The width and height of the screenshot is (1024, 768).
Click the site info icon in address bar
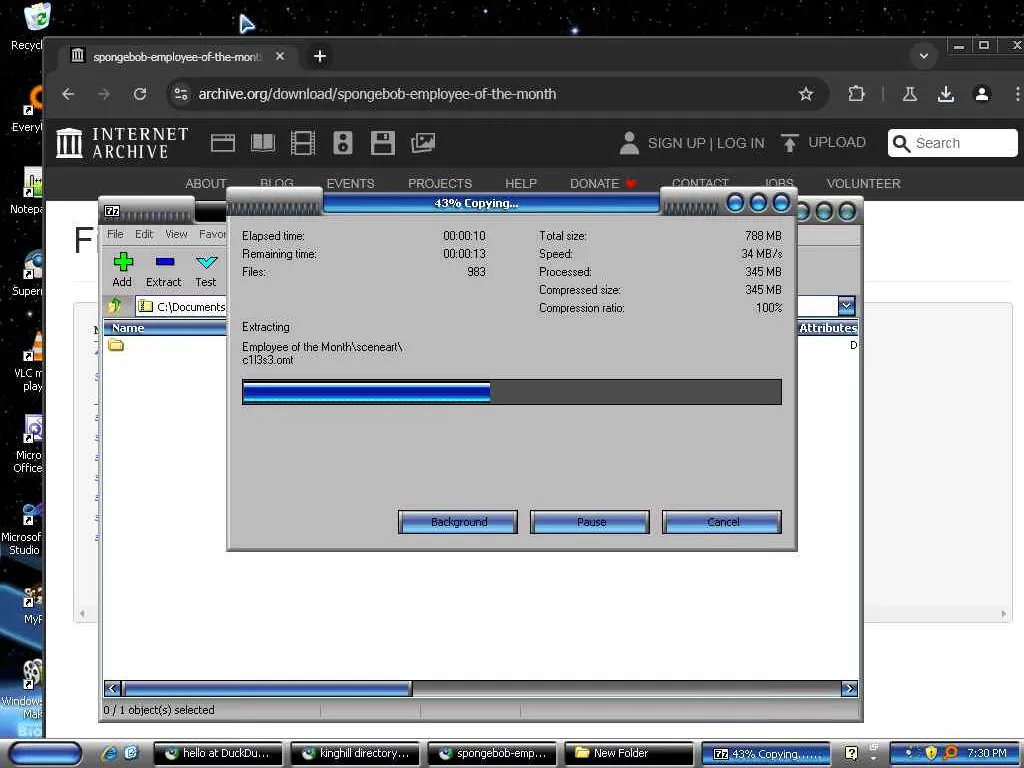pos(181,94)
